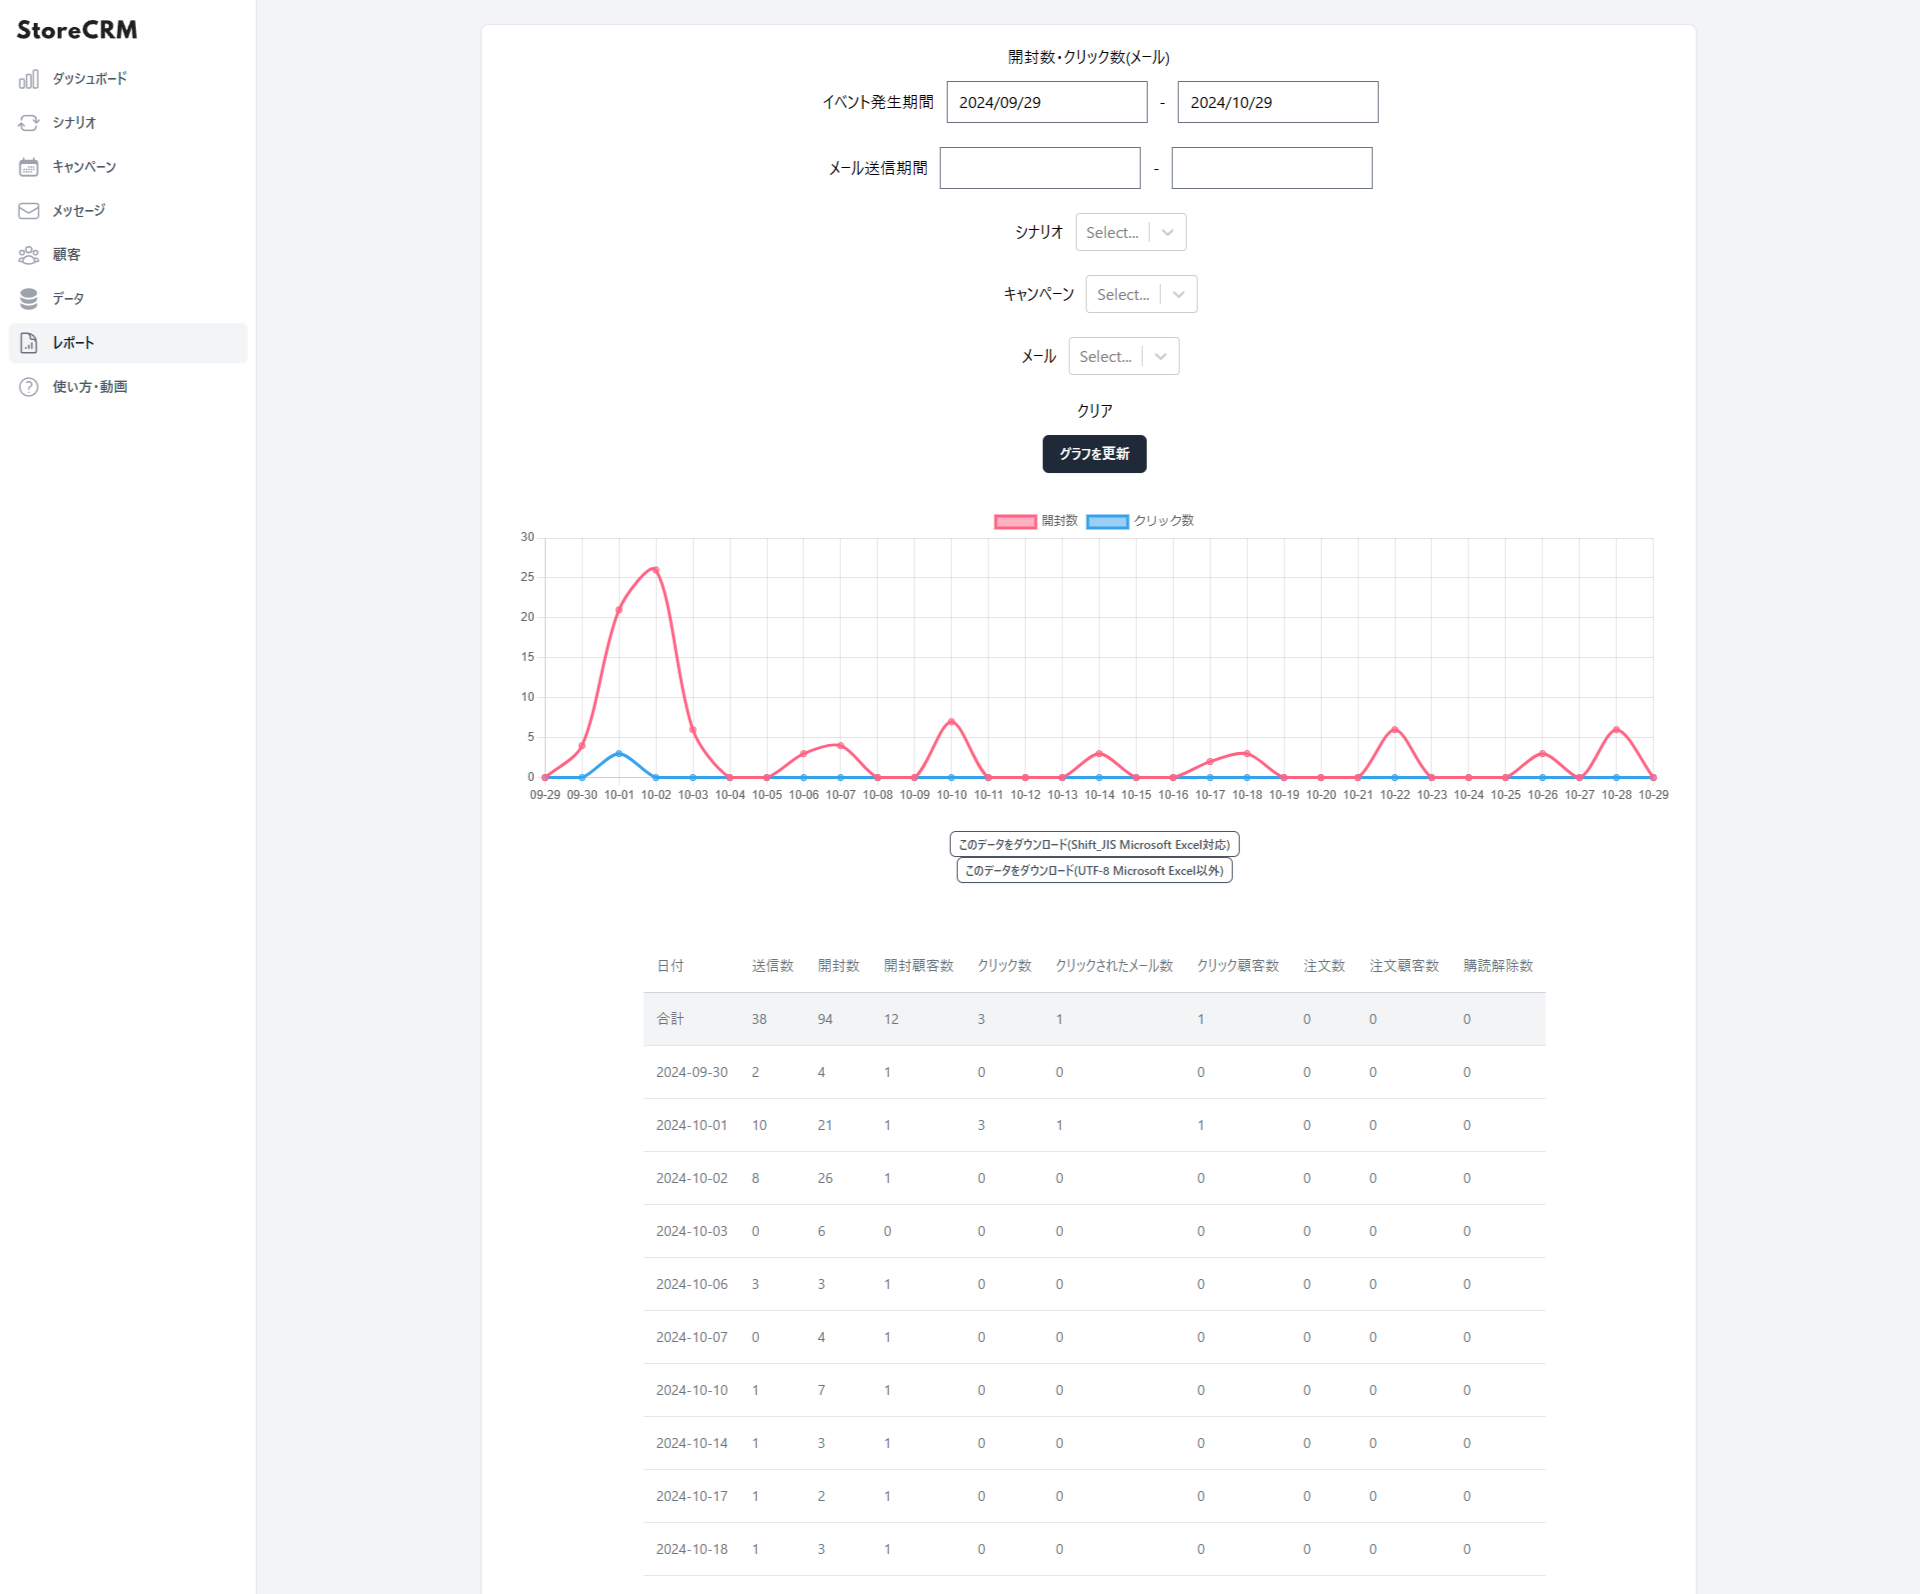
Task: Open シナリオ in the sidebar
Action: tap(128, 123)
